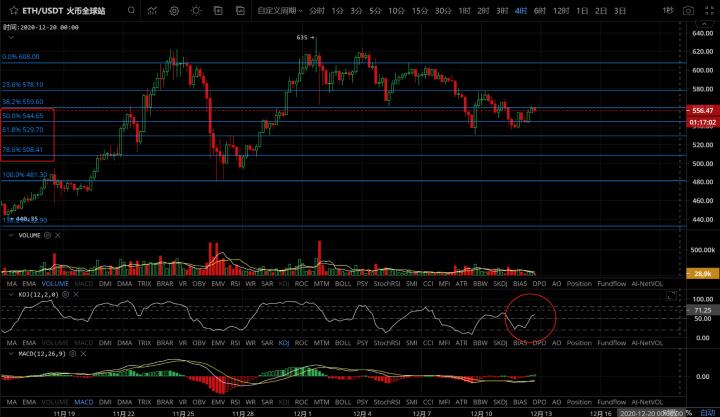This screenshot has height=417, width=720.
Task: Select RSI in the volume panel indicator row
Action: coord(235,284)
